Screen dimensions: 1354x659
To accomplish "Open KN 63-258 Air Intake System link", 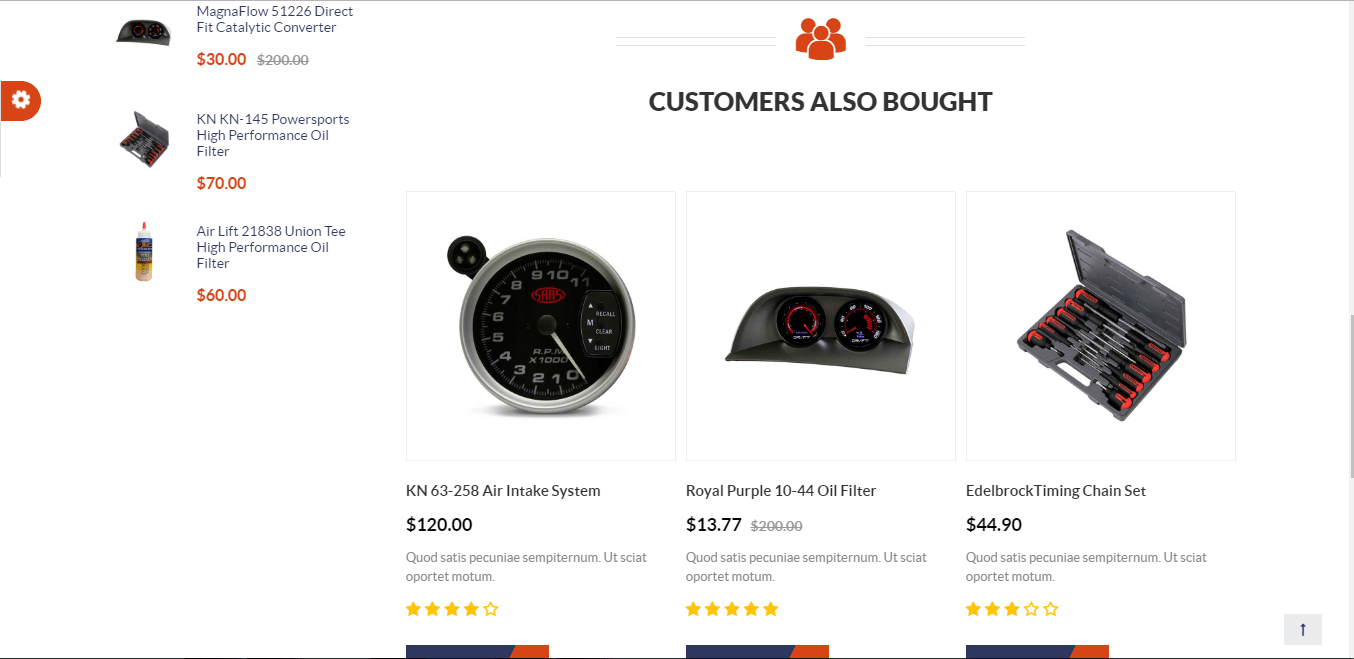I will (x=503, y=491).
